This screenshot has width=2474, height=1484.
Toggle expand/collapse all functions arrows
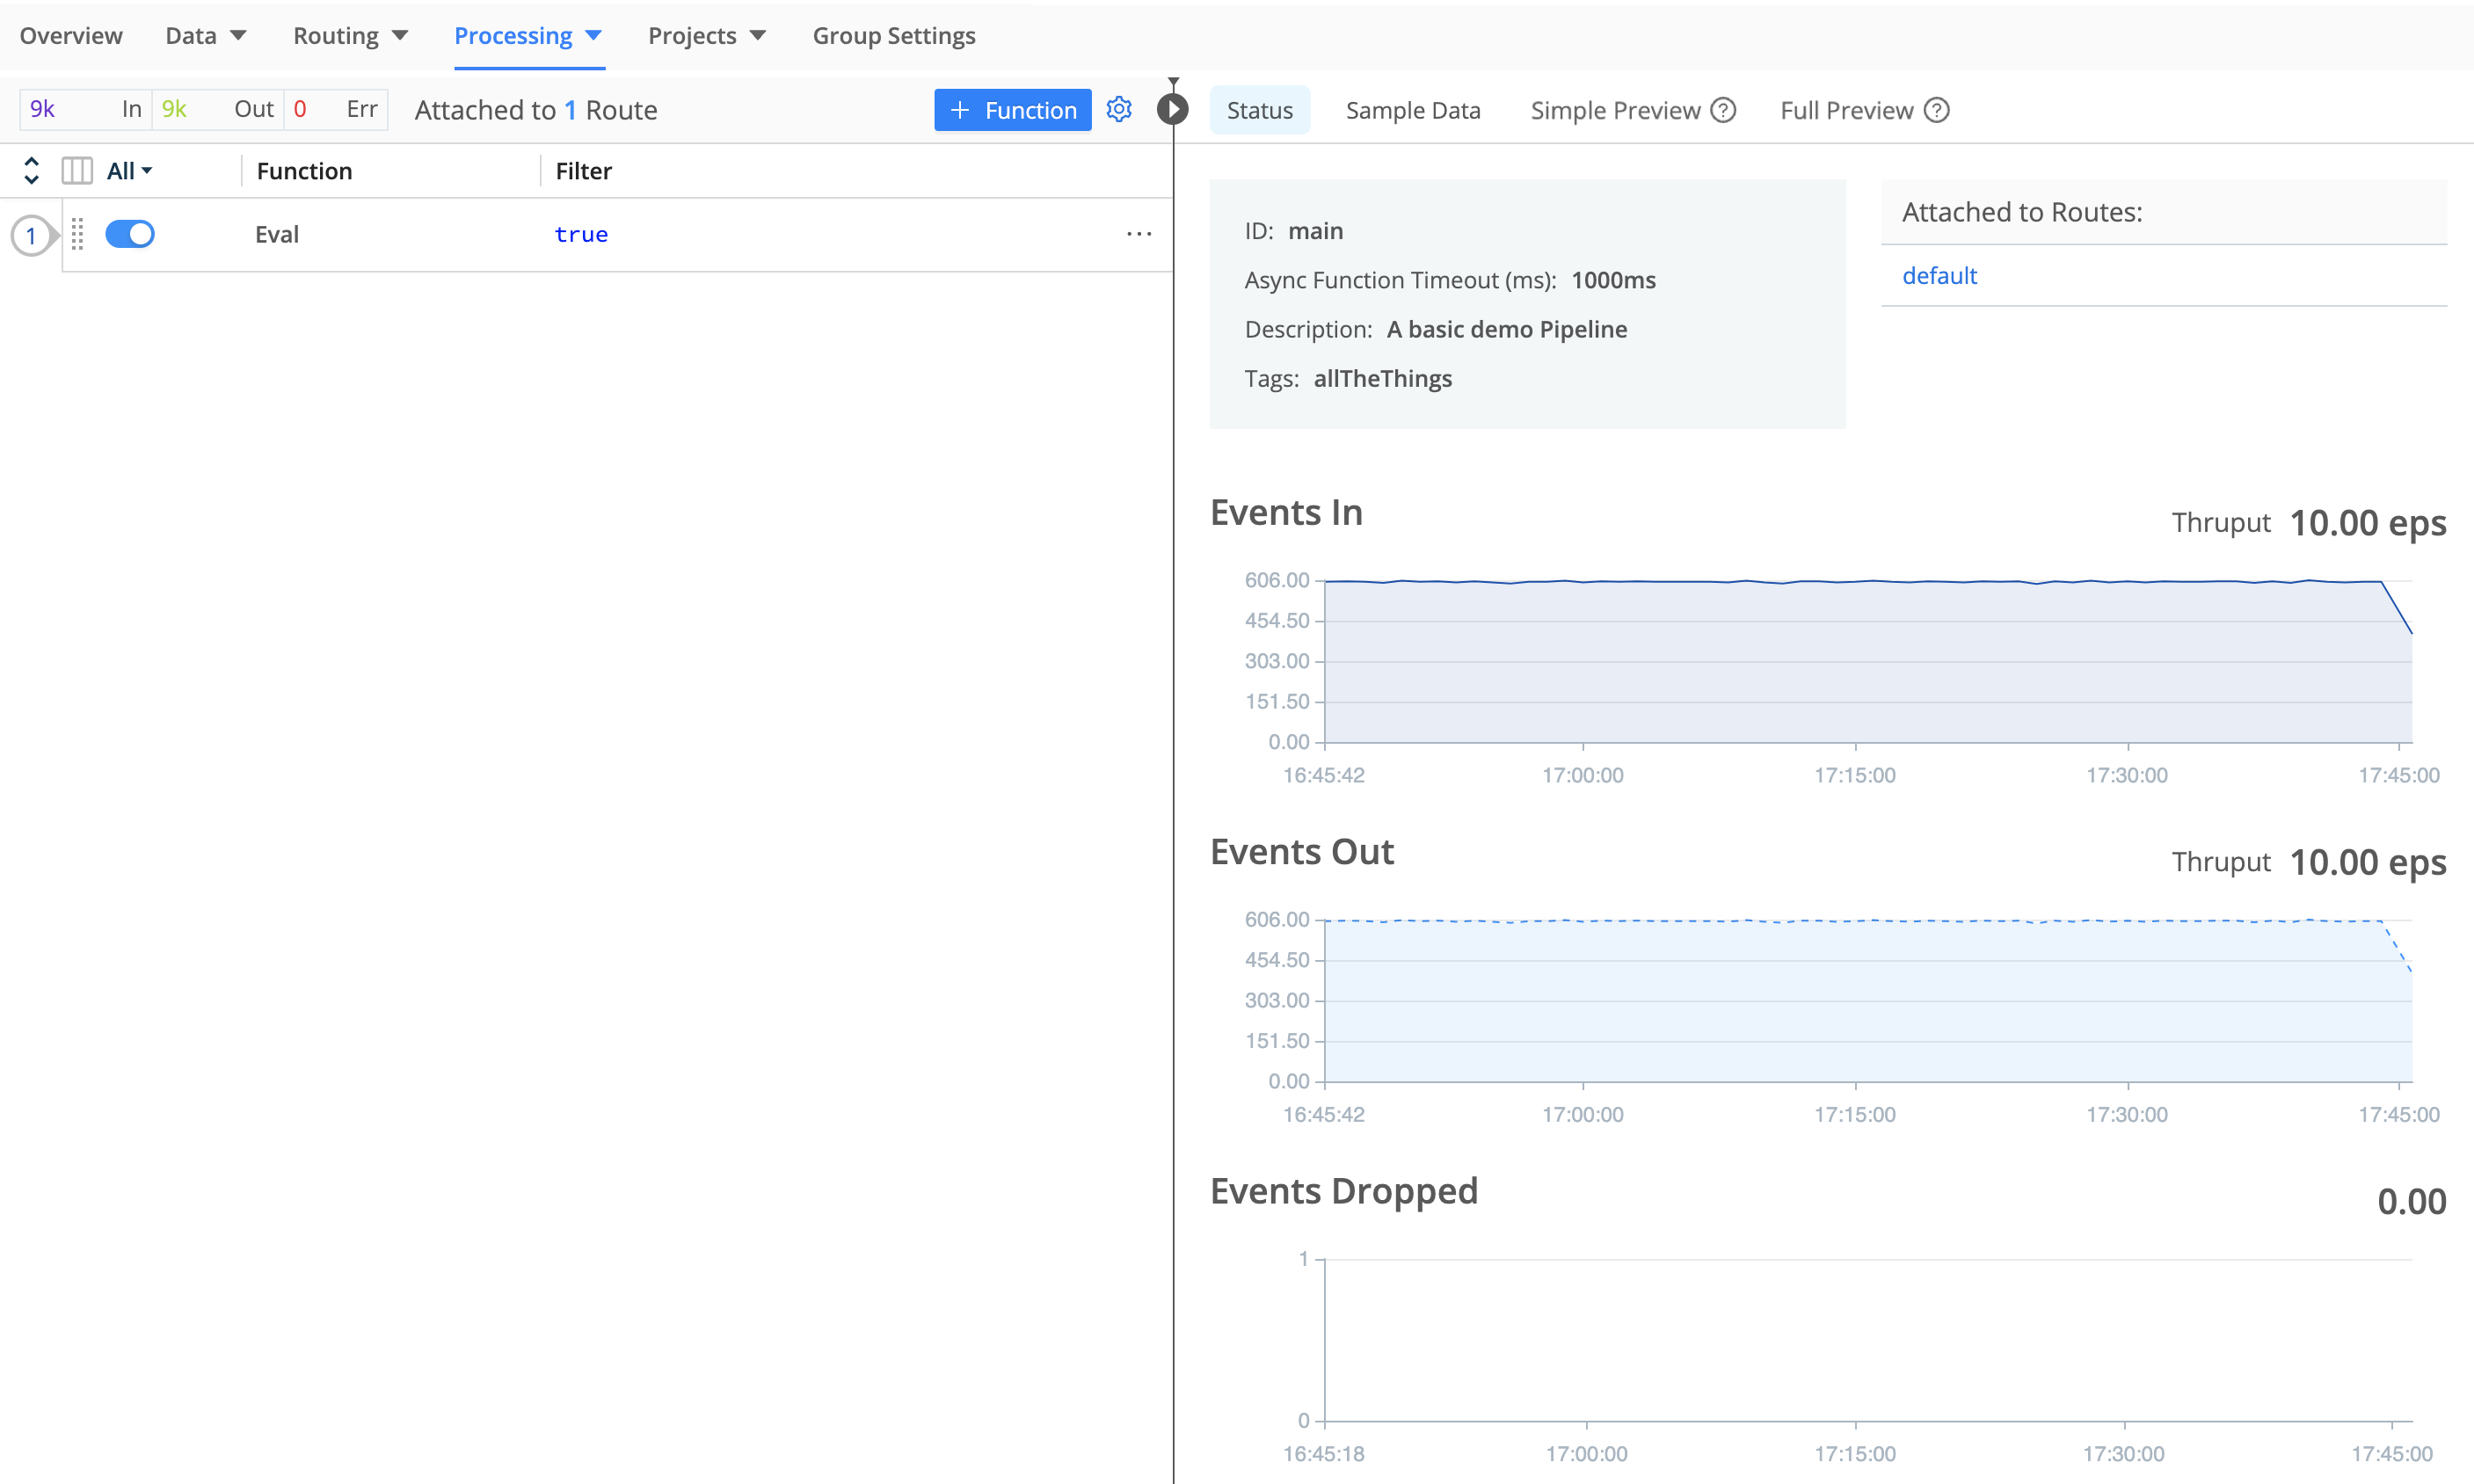click(31, 171)
